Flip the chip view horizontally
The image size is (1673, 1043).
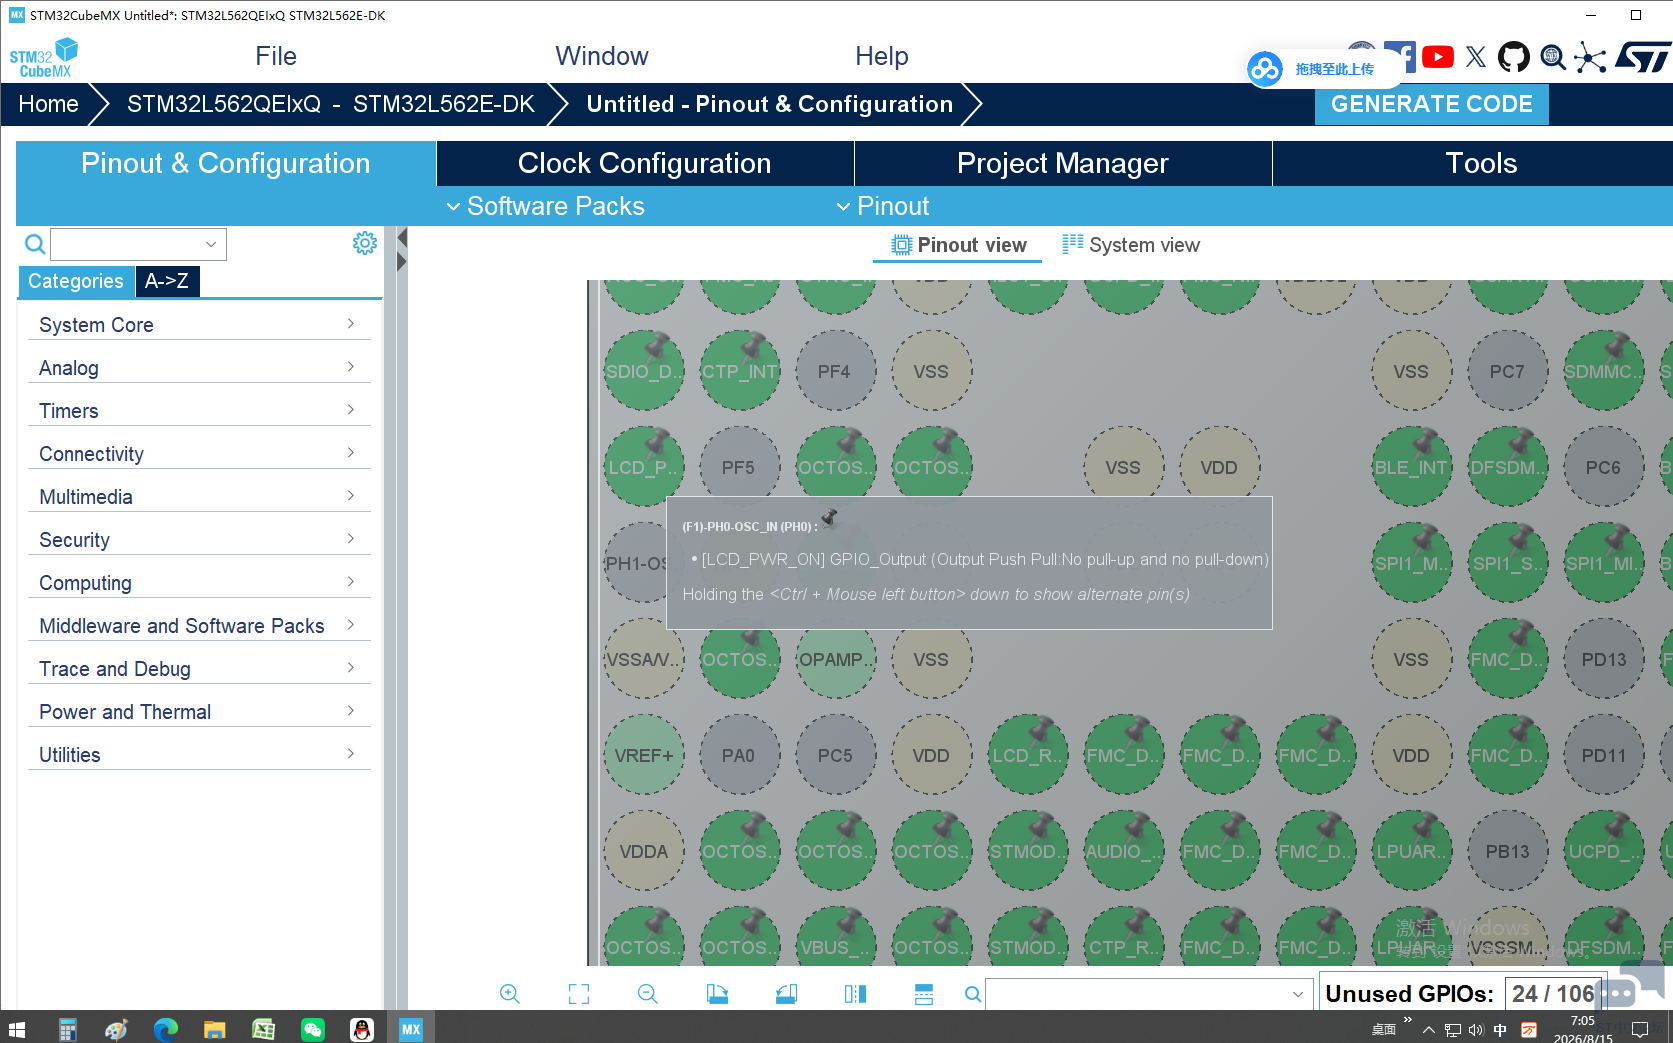click(855, 994)
